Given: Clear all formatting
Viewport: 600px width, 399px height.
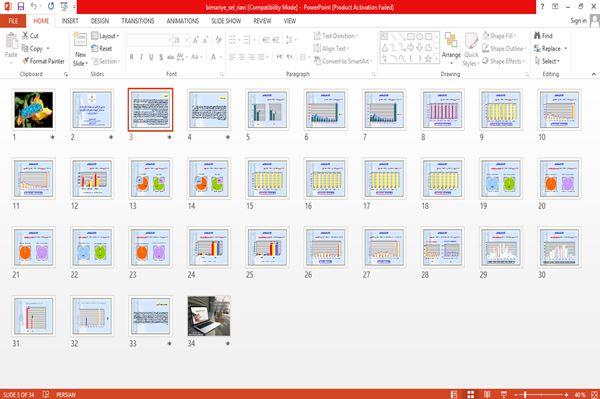Looking at the screenshot, I should point(218,40).
